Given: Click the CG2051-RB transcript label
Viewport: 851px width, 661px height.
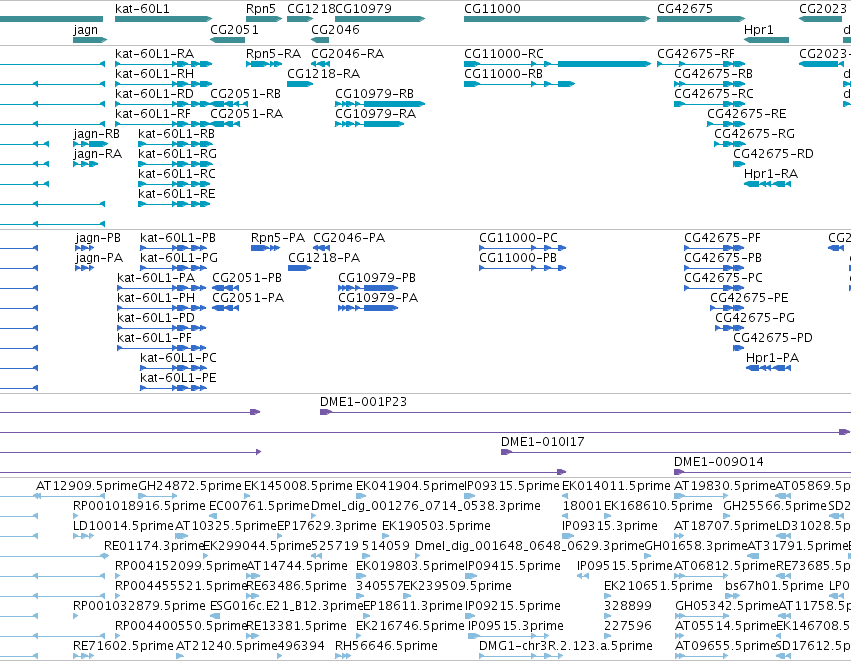Looking at the screenshot, I should [245, 94].
